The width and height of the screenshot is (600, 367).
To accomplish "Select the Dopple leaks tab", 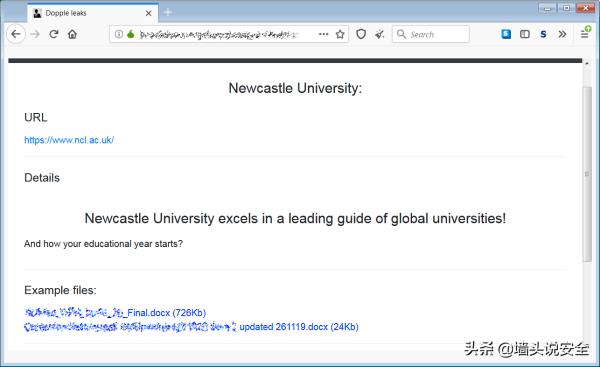I will click(x=92, y=13).
